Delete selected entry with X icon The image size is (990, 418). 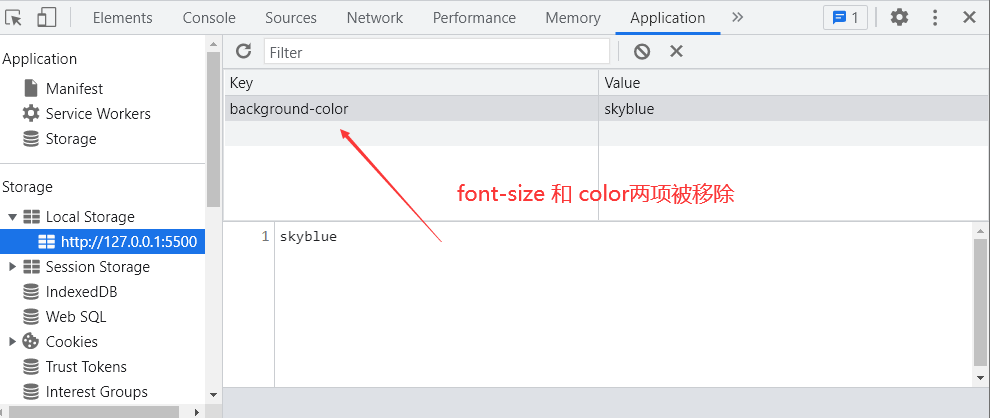[676, 51]
